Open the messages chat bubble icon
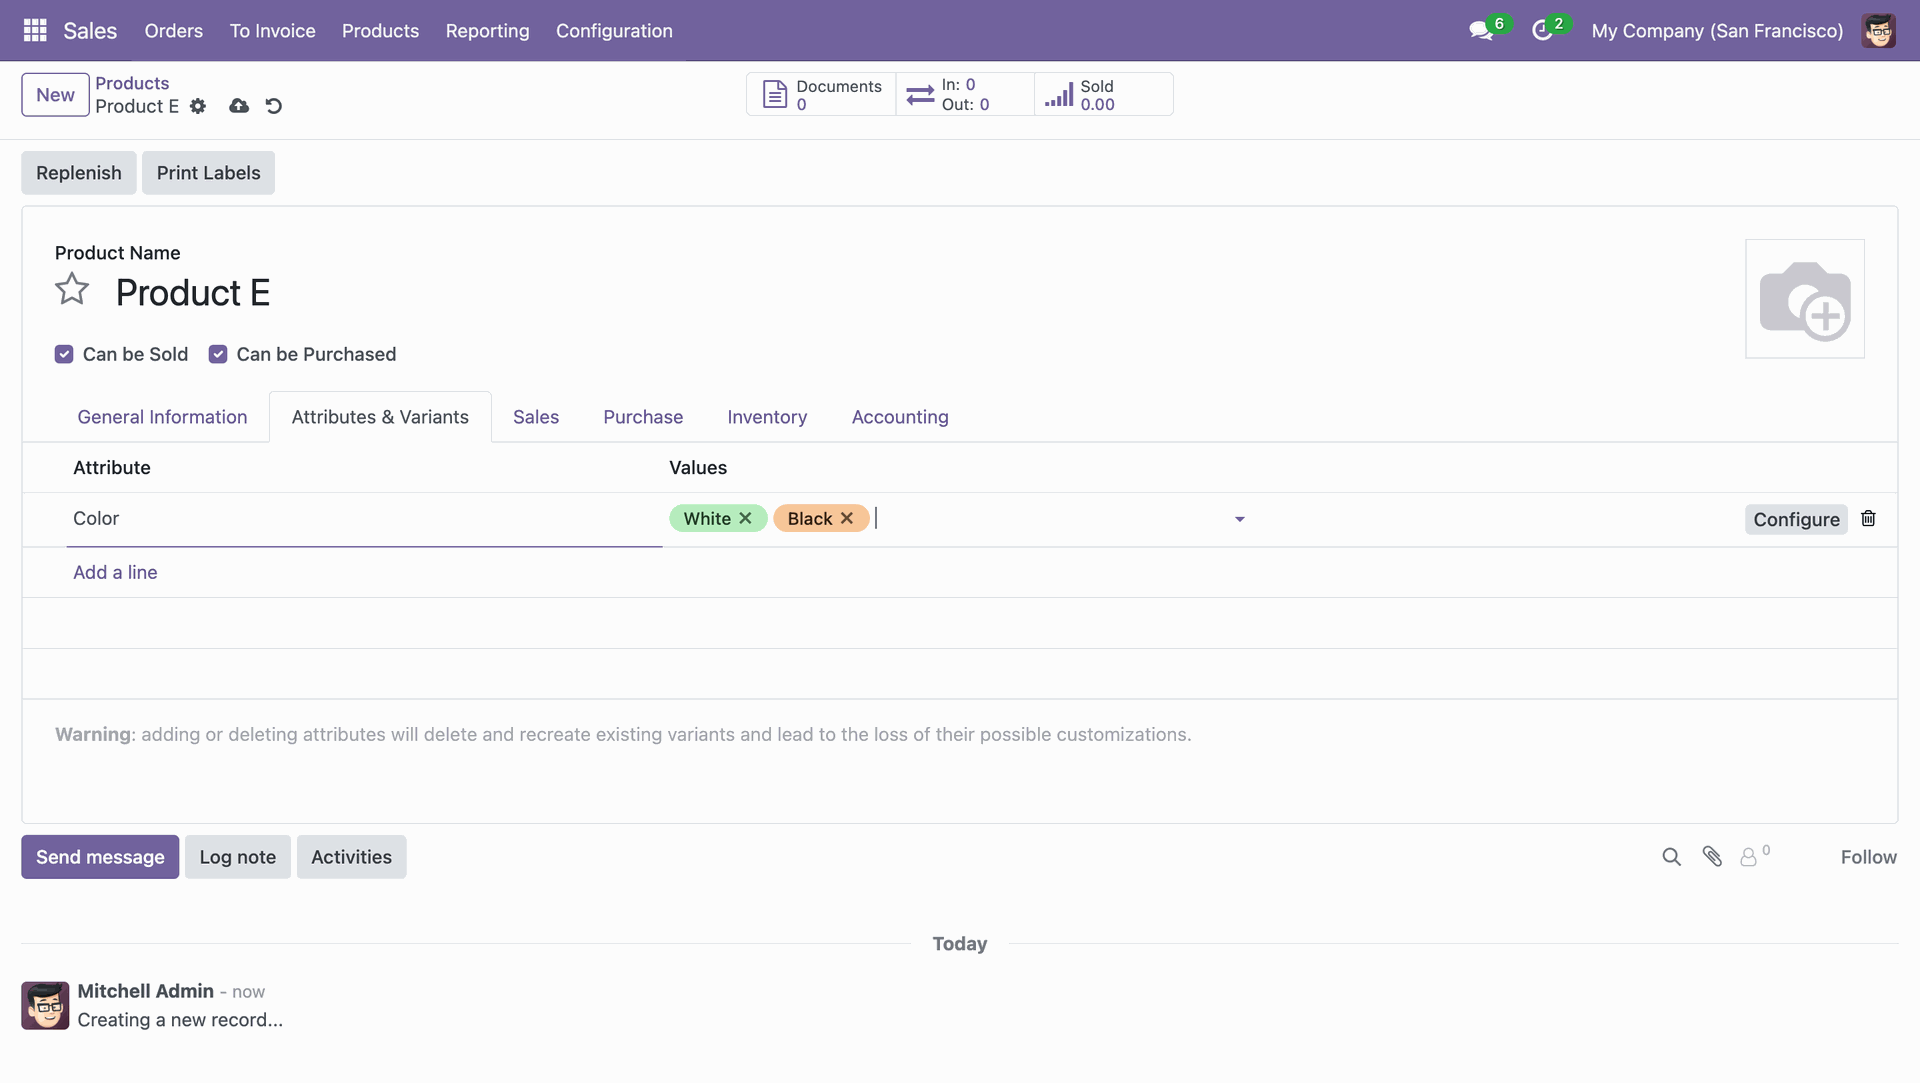 (x=1480, y=31)
